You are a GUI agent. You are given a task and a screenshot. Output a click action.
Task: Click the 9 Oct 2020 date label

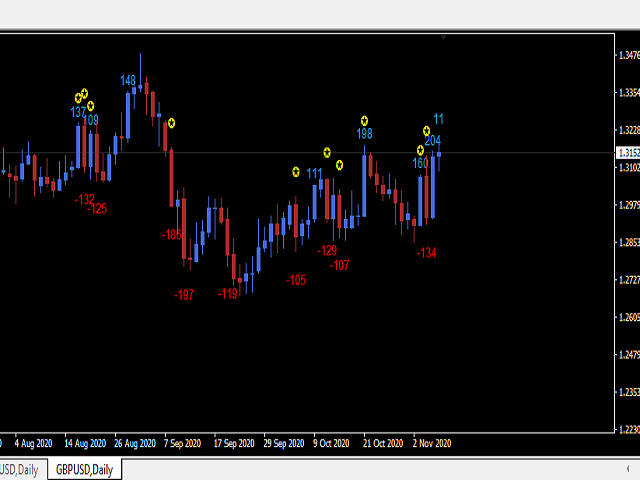tap(331, 443)
